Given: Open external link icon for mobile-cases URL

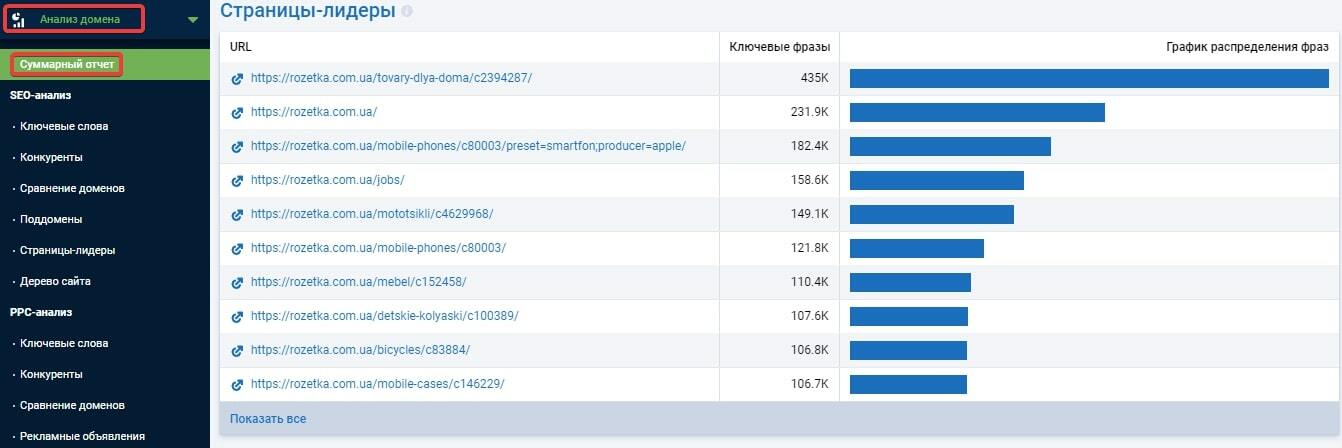Looking at the screenshot, I should 237,384.
